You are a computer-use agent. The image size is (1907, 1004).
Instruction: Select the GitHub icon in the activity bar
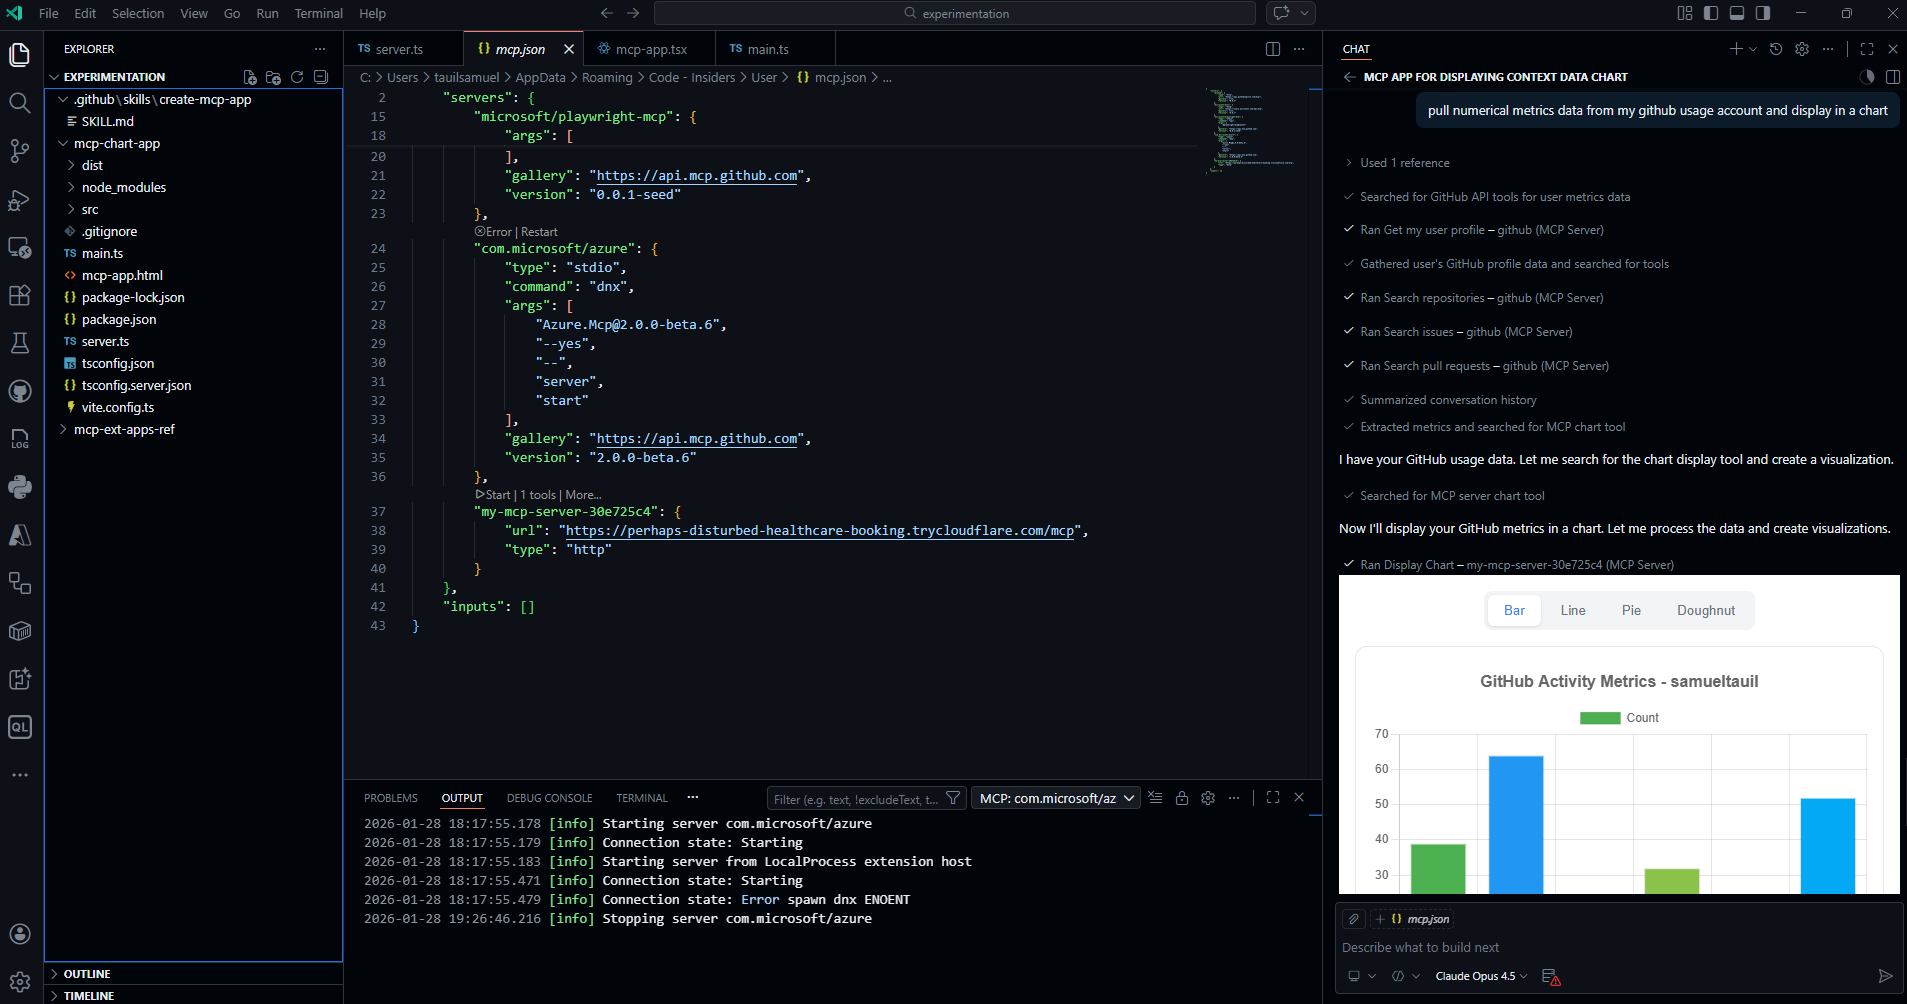(20, 391)
